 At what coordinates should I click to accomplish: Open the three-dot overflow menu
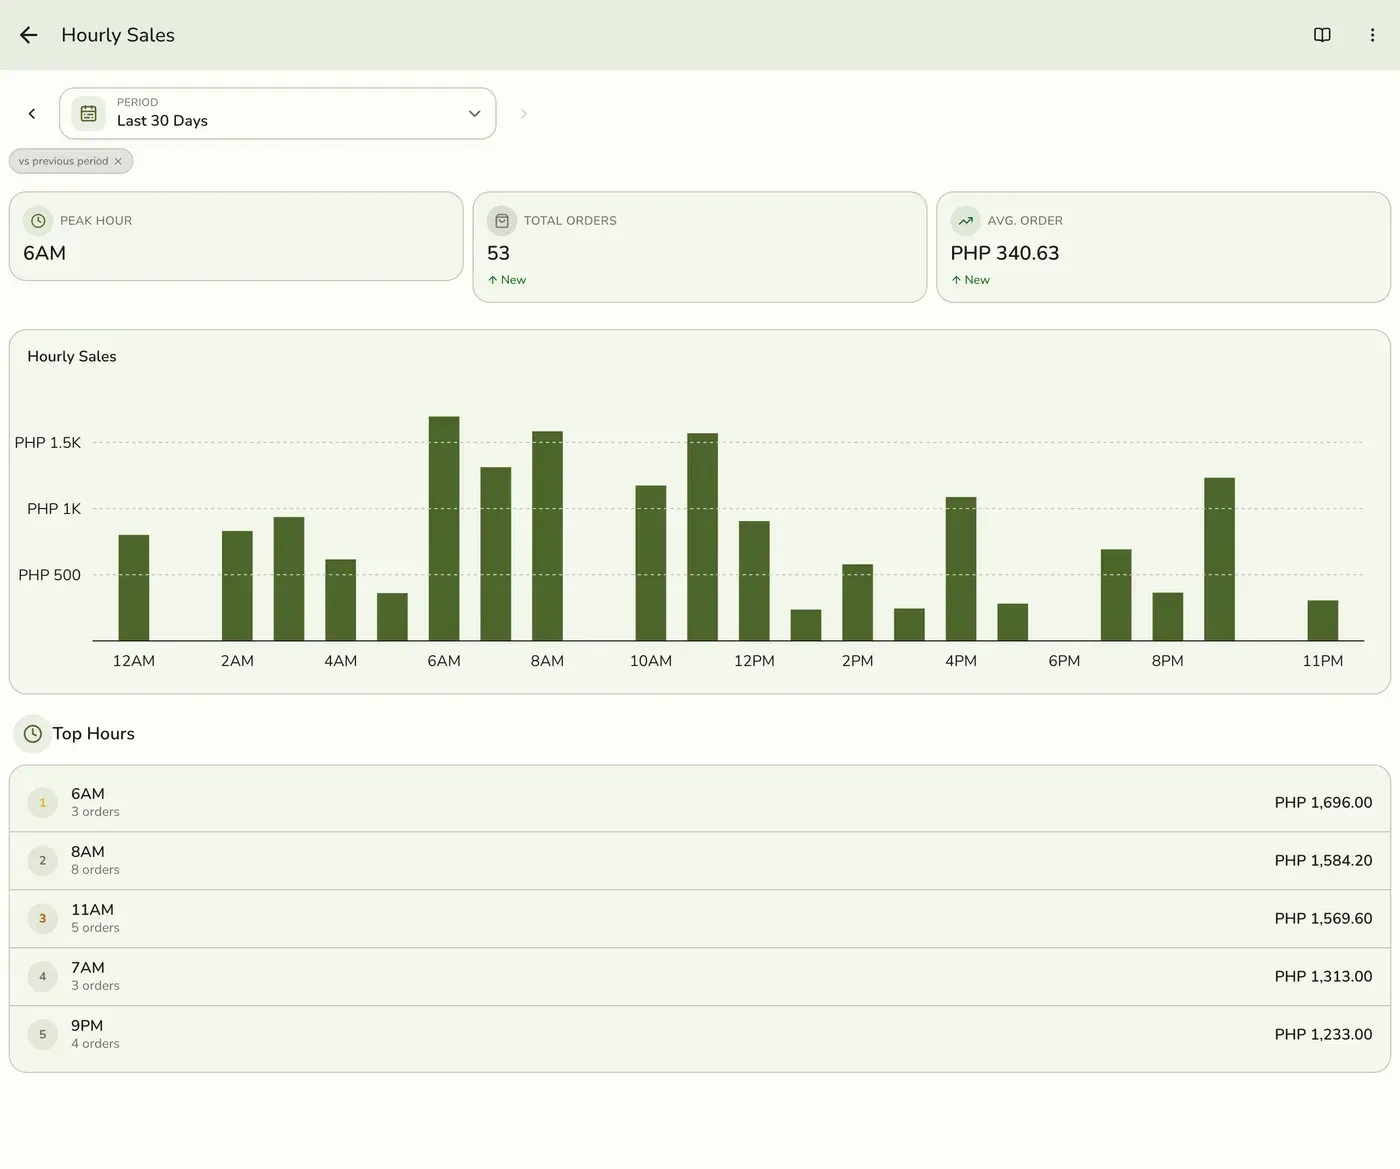click(1372, 35)
